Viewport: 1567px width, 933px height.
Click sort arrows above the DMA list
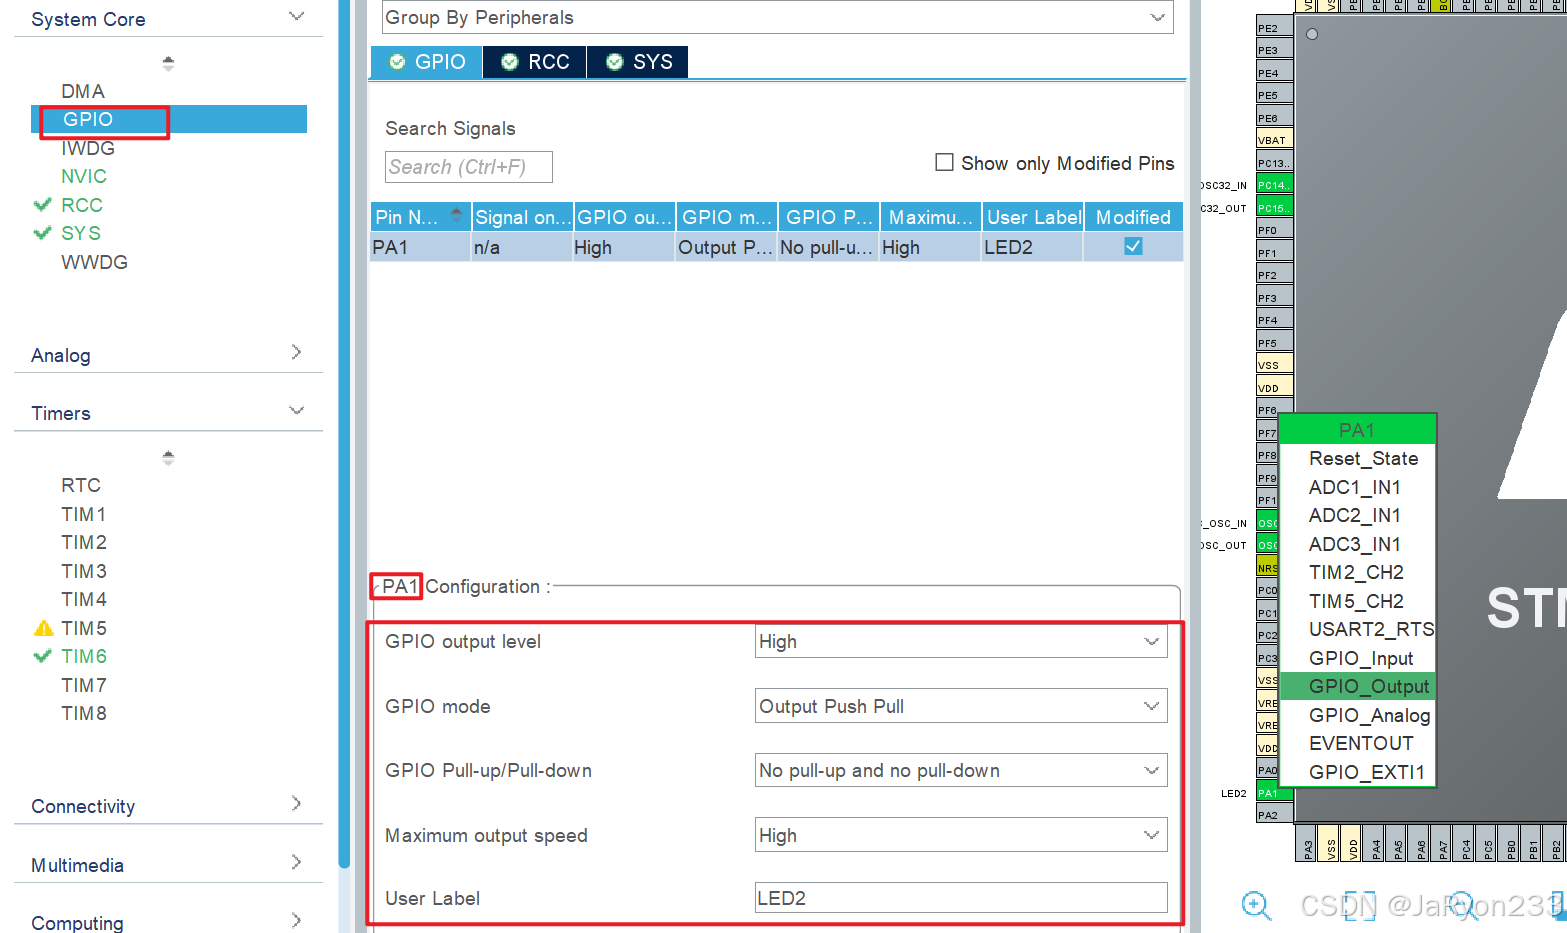pyautogui.click(x=168, y=63)
